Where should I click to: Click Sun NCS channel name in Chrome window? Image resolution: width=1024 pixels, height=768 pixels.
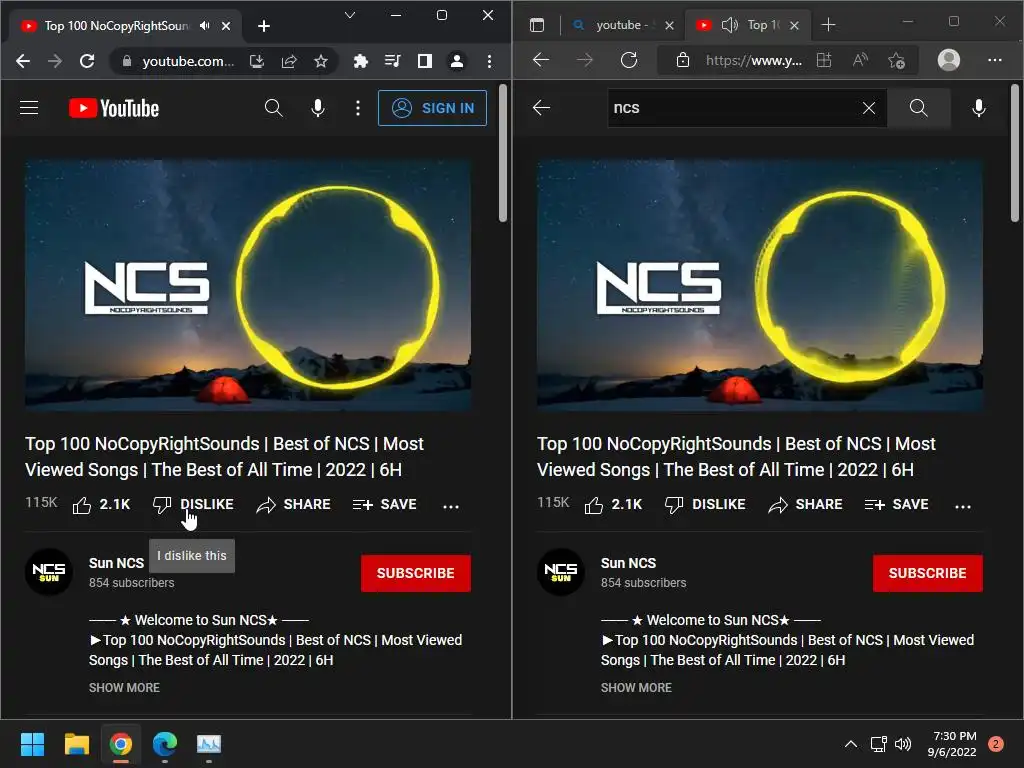116,563
